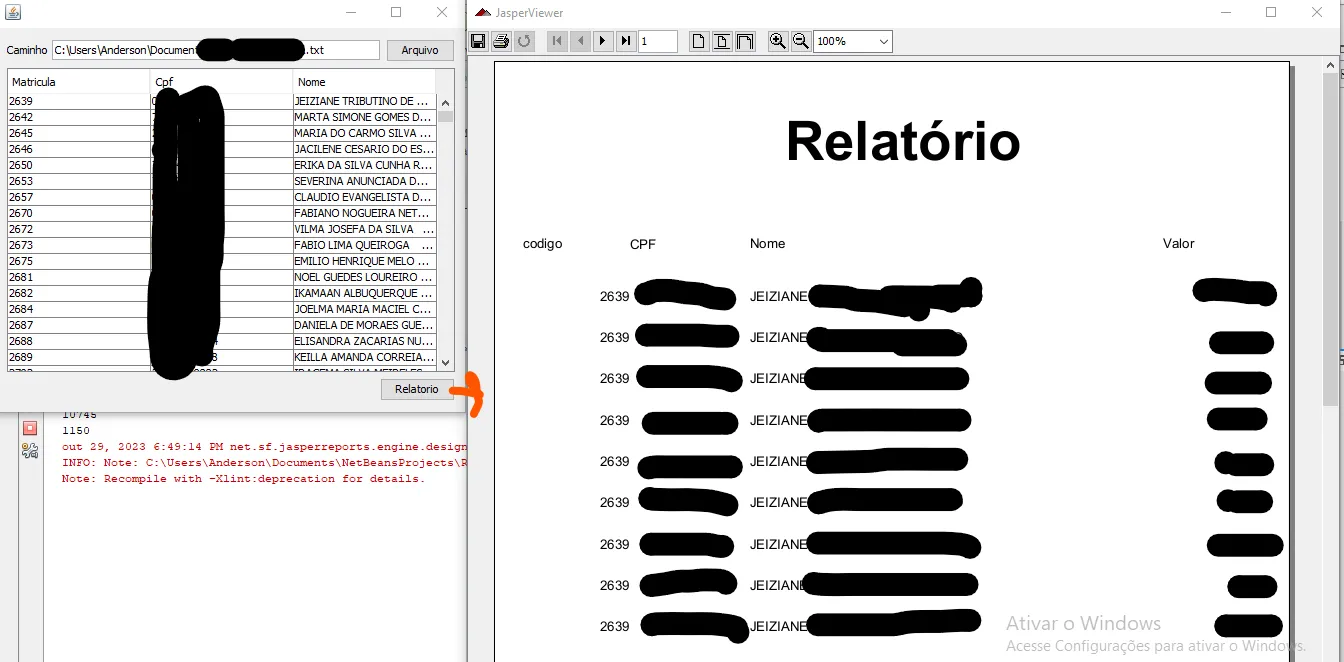Click name cell SEVERINA ANUNCIADA D...

pos(364,181)
